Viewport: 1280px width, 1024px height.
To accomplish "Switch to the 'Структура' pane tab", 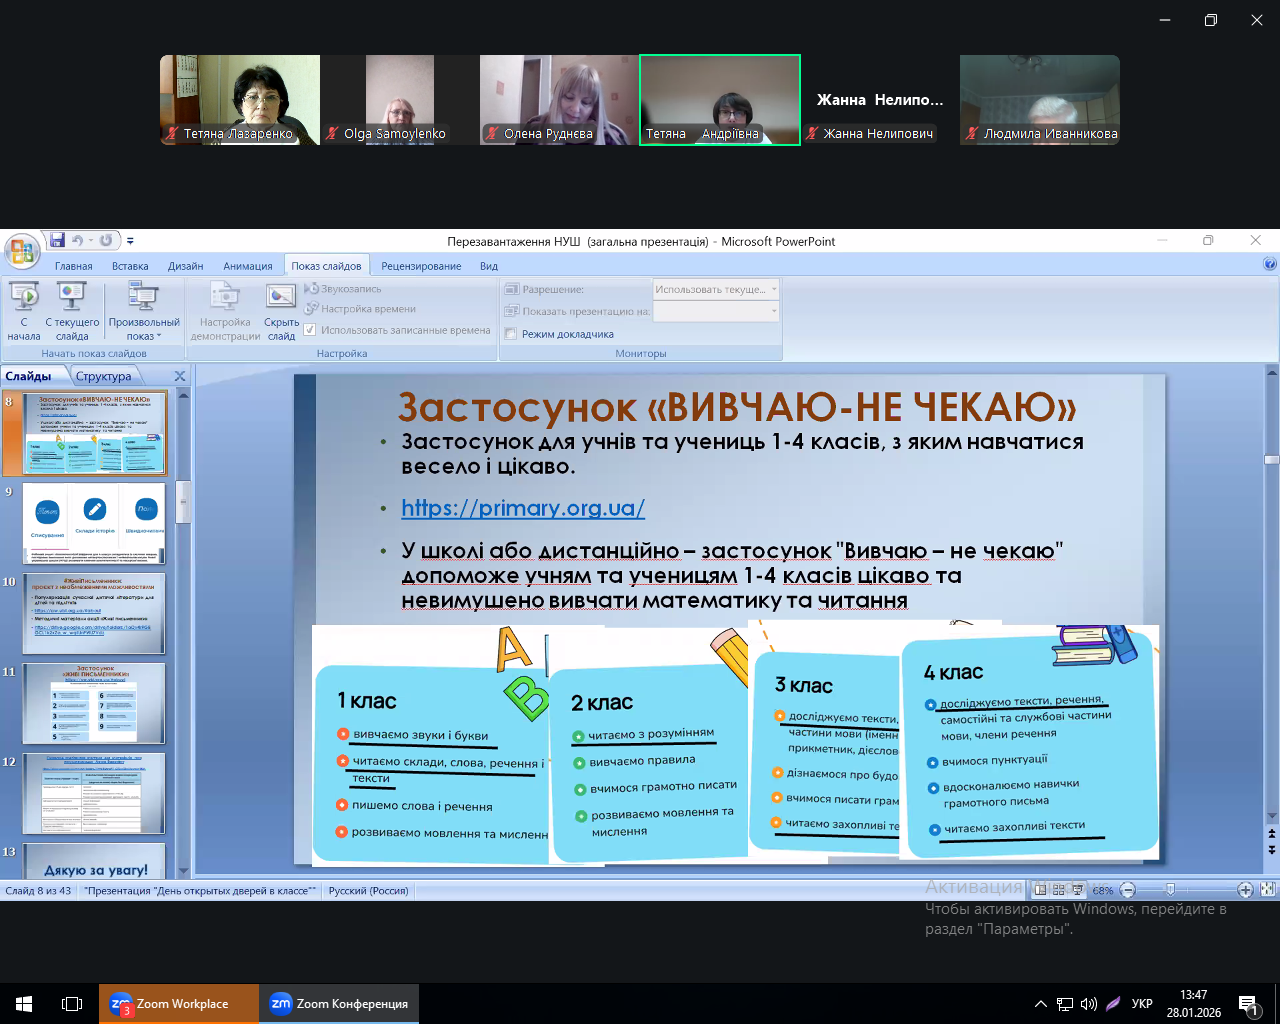I will click(x=104, y=376).
